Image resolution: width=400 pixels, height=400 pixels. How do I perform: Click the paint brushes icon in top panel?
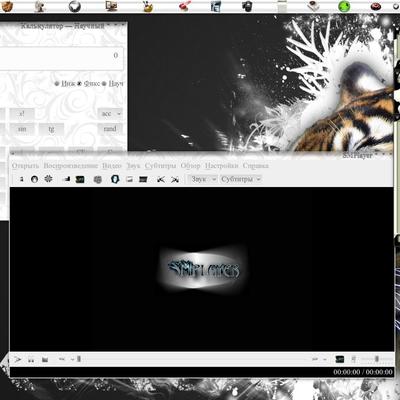148,6
